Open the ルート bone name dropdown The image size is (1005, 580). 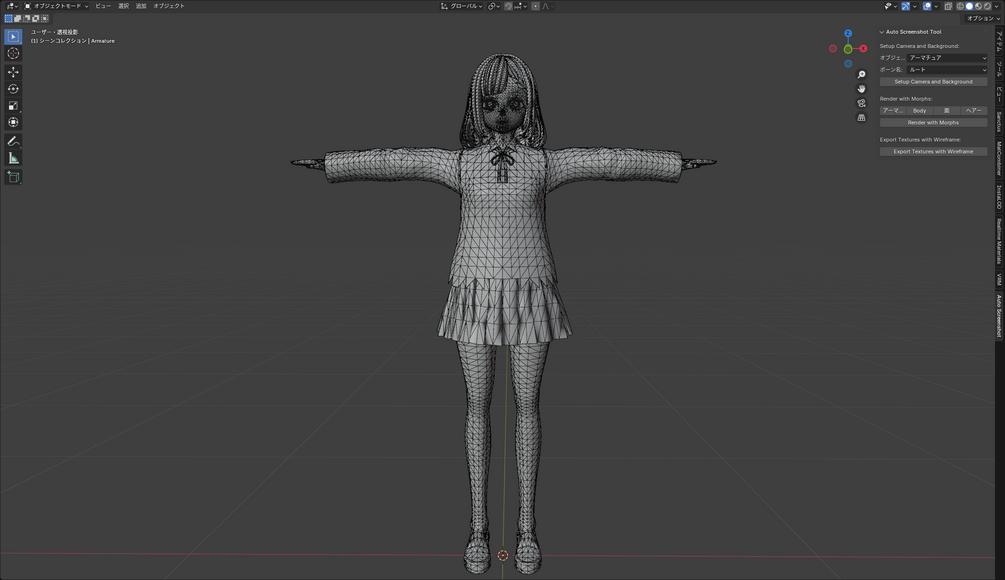click(947, 69)
